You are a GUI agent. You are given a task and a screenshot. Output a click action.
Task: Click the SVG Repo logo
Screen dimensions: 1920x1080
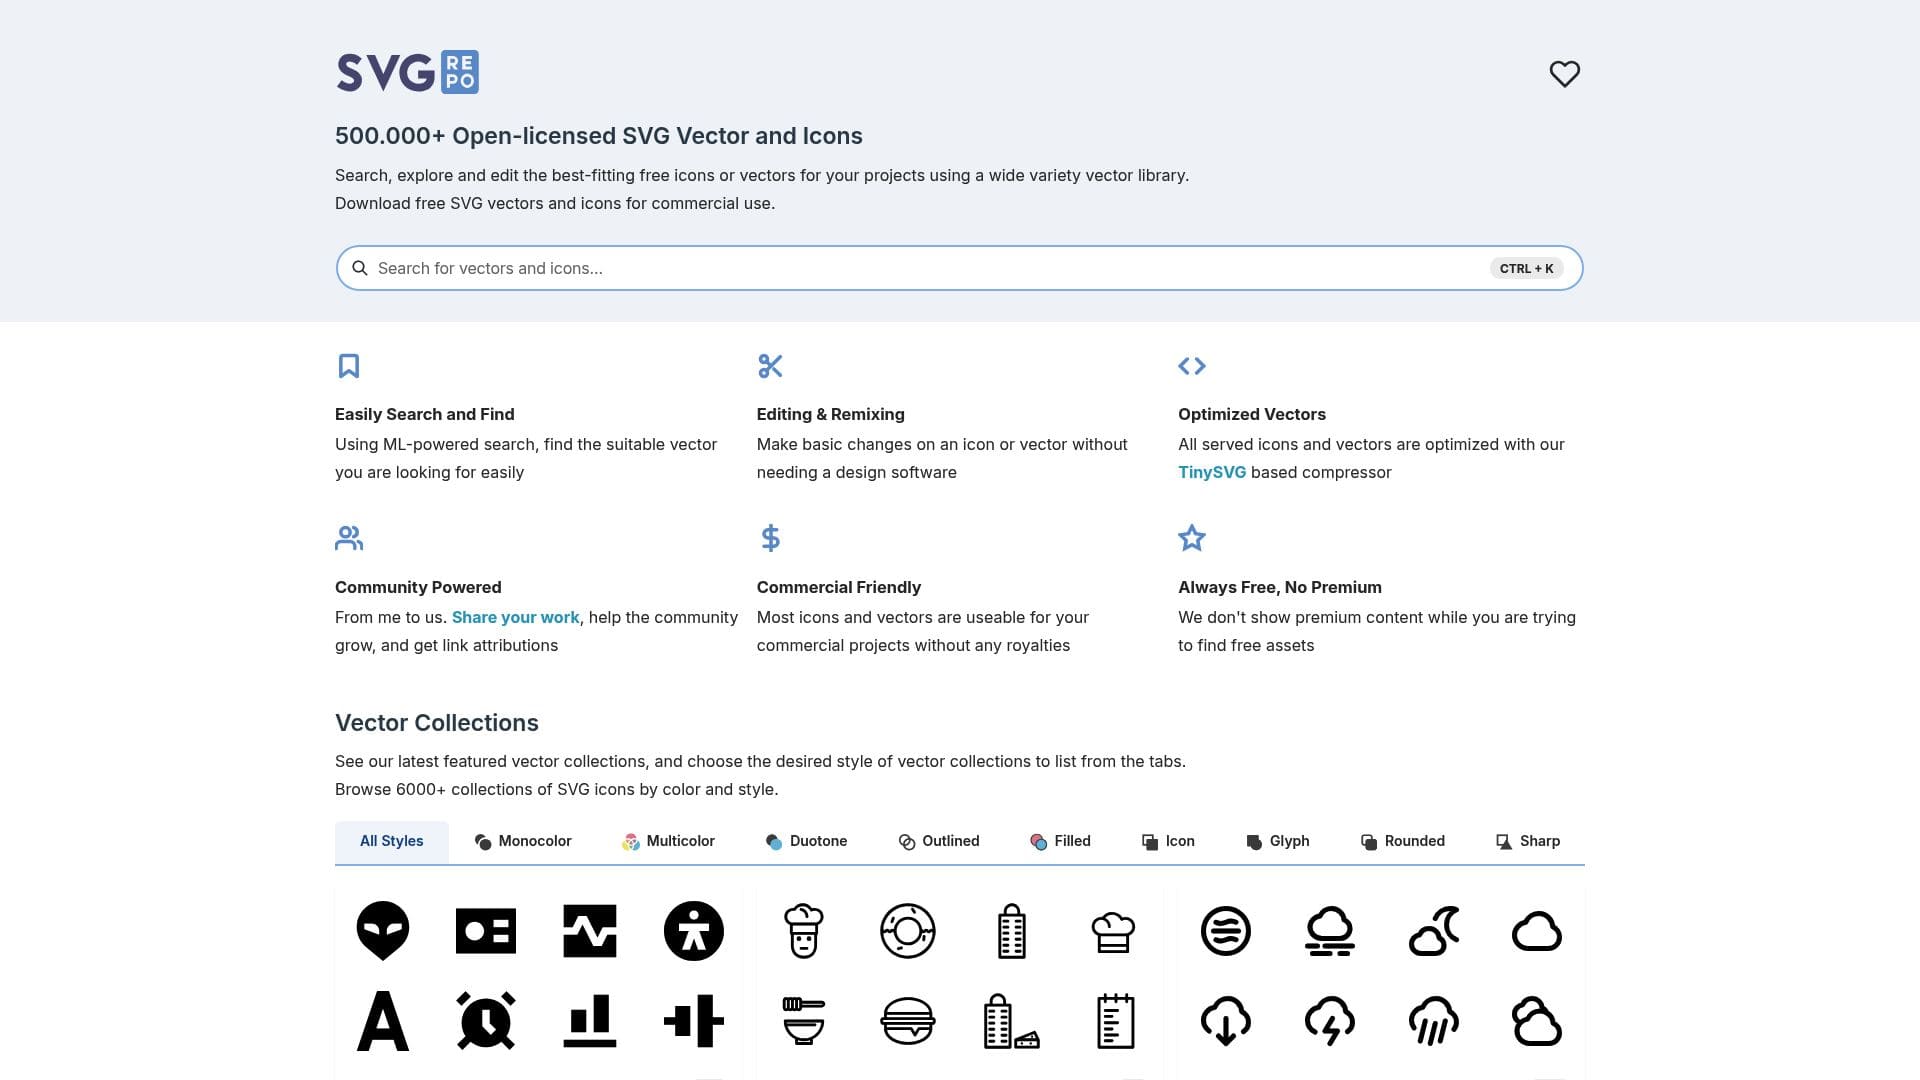tap(407, 72)
